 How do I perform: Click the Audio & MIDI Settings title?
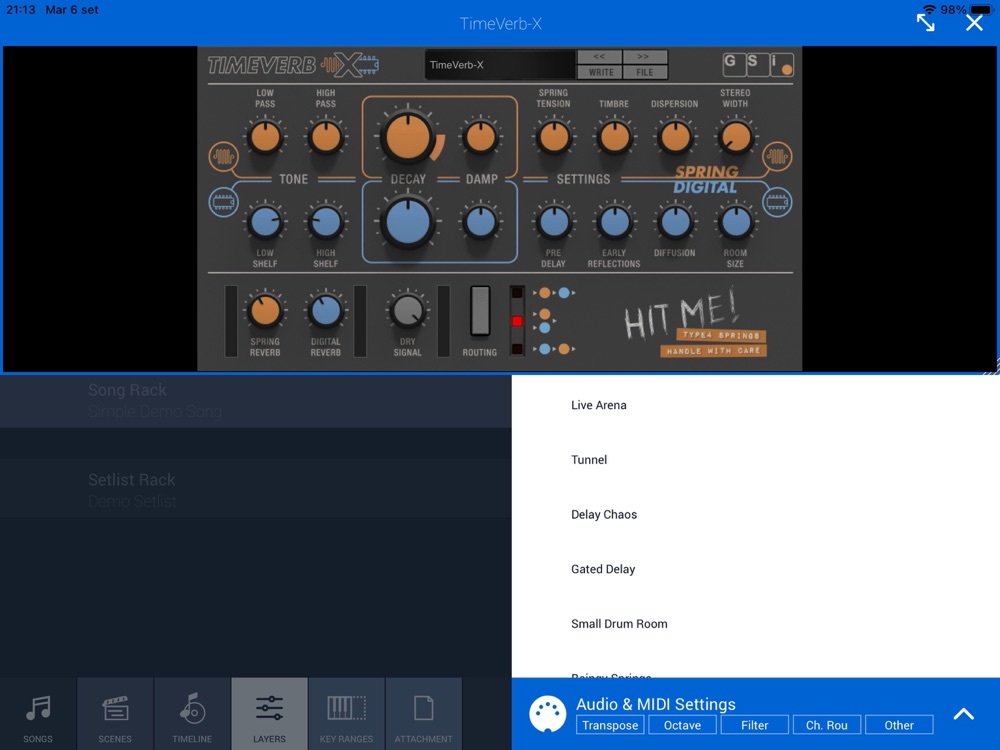coord(656,704)
